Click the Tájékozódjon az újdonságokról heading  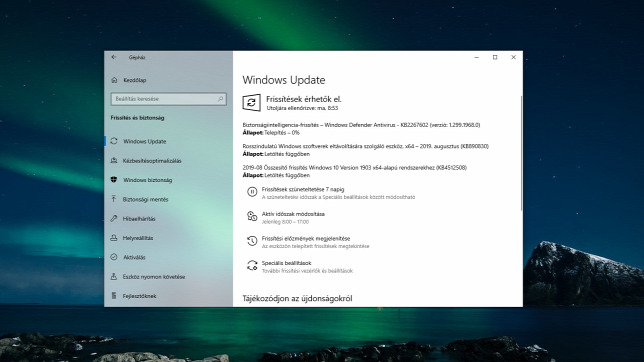[297, 299]
